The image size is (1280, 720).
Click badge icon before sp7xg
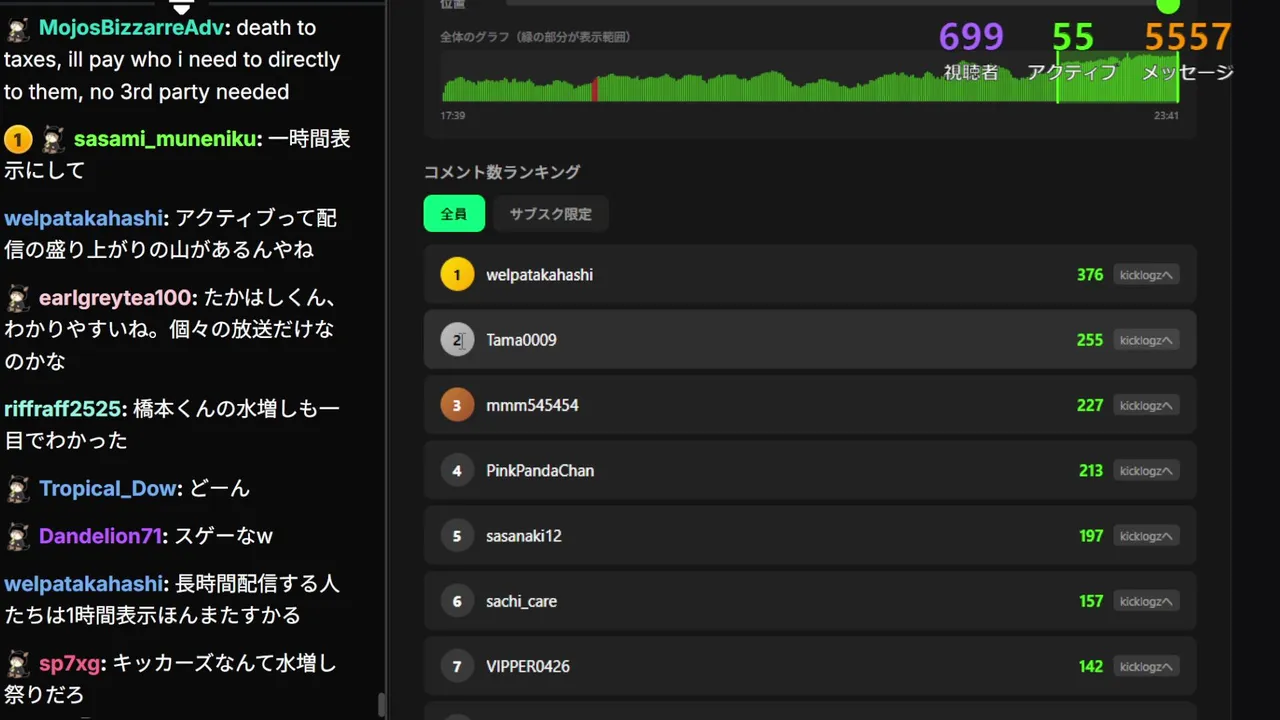pyautogui.click(x=18, y=663)
